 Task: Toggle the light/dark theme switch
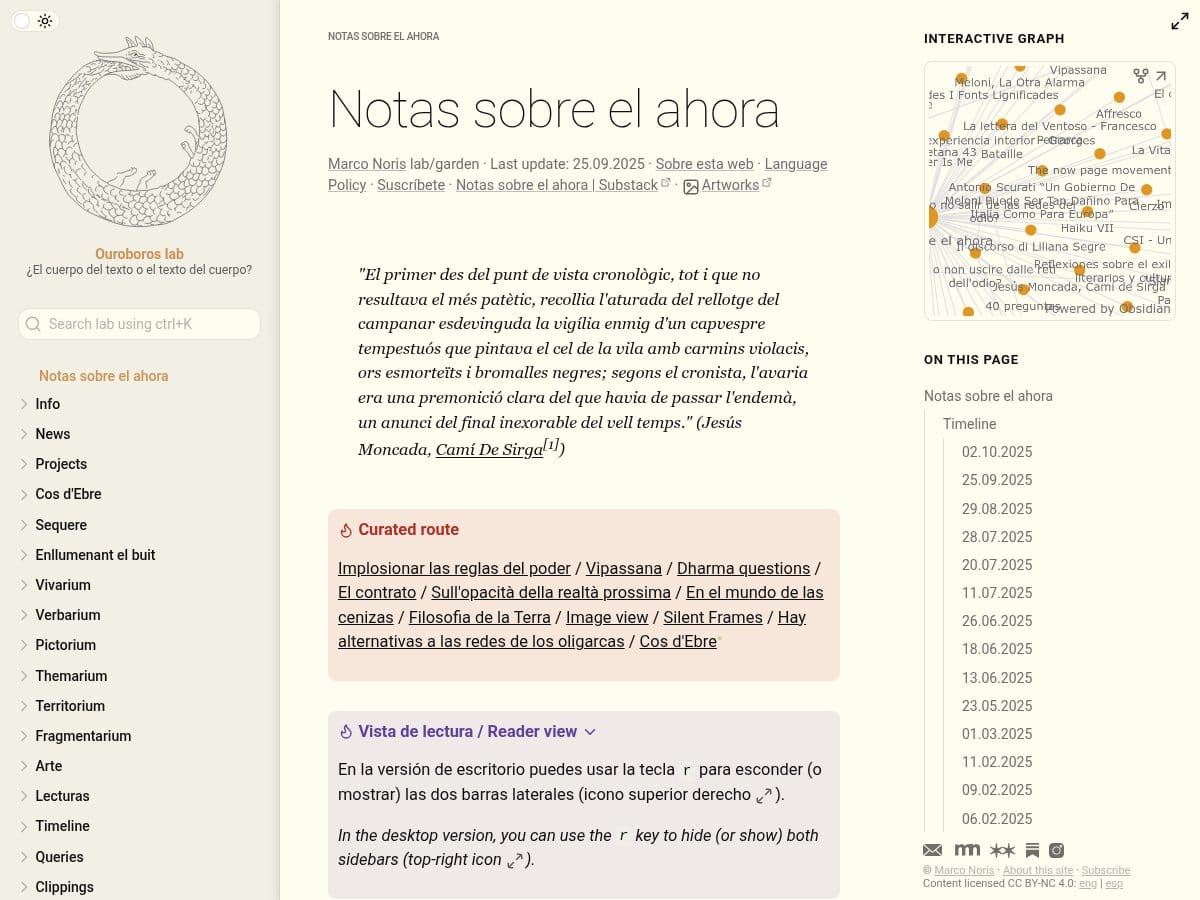point(34,21)
